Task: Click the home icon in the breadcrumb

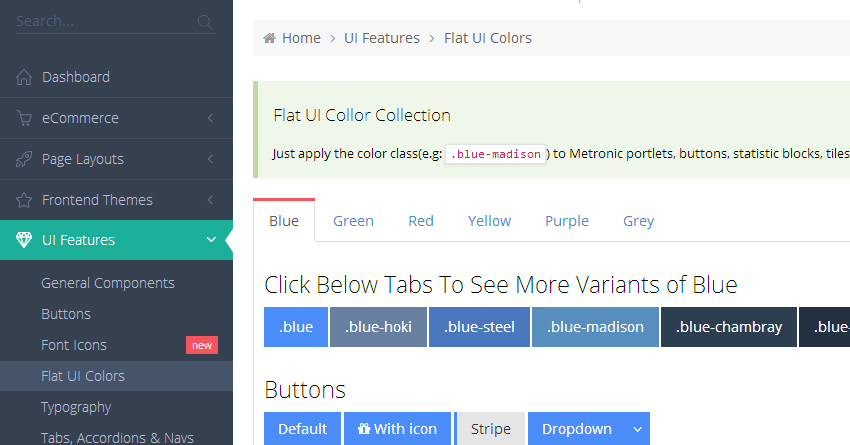Action: (270, 38)
